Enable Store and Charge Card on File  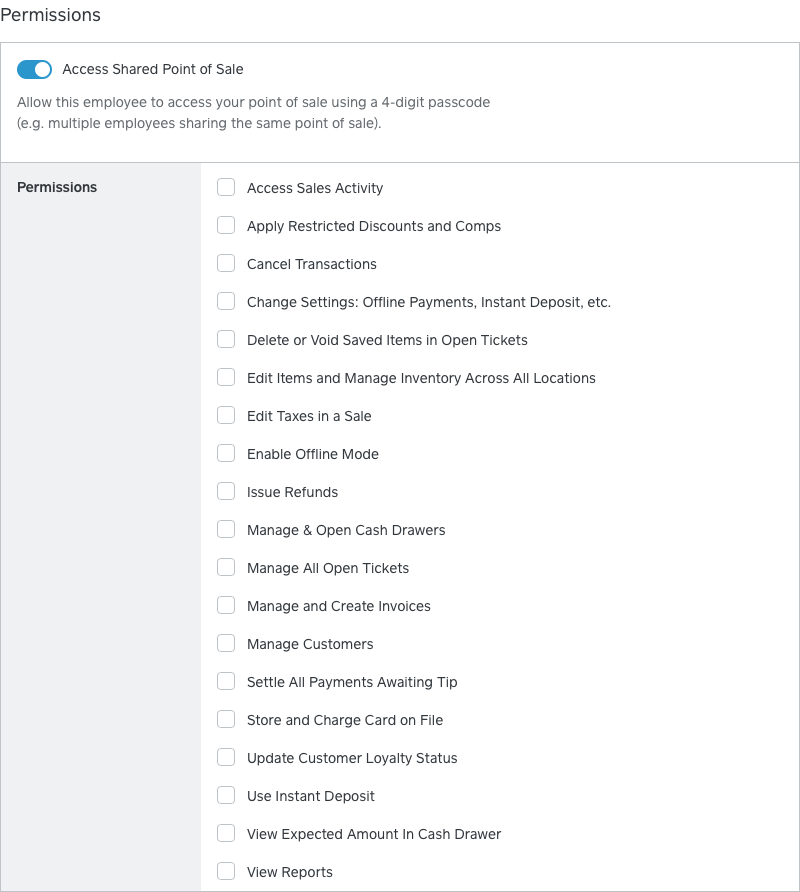pos(226,719)
